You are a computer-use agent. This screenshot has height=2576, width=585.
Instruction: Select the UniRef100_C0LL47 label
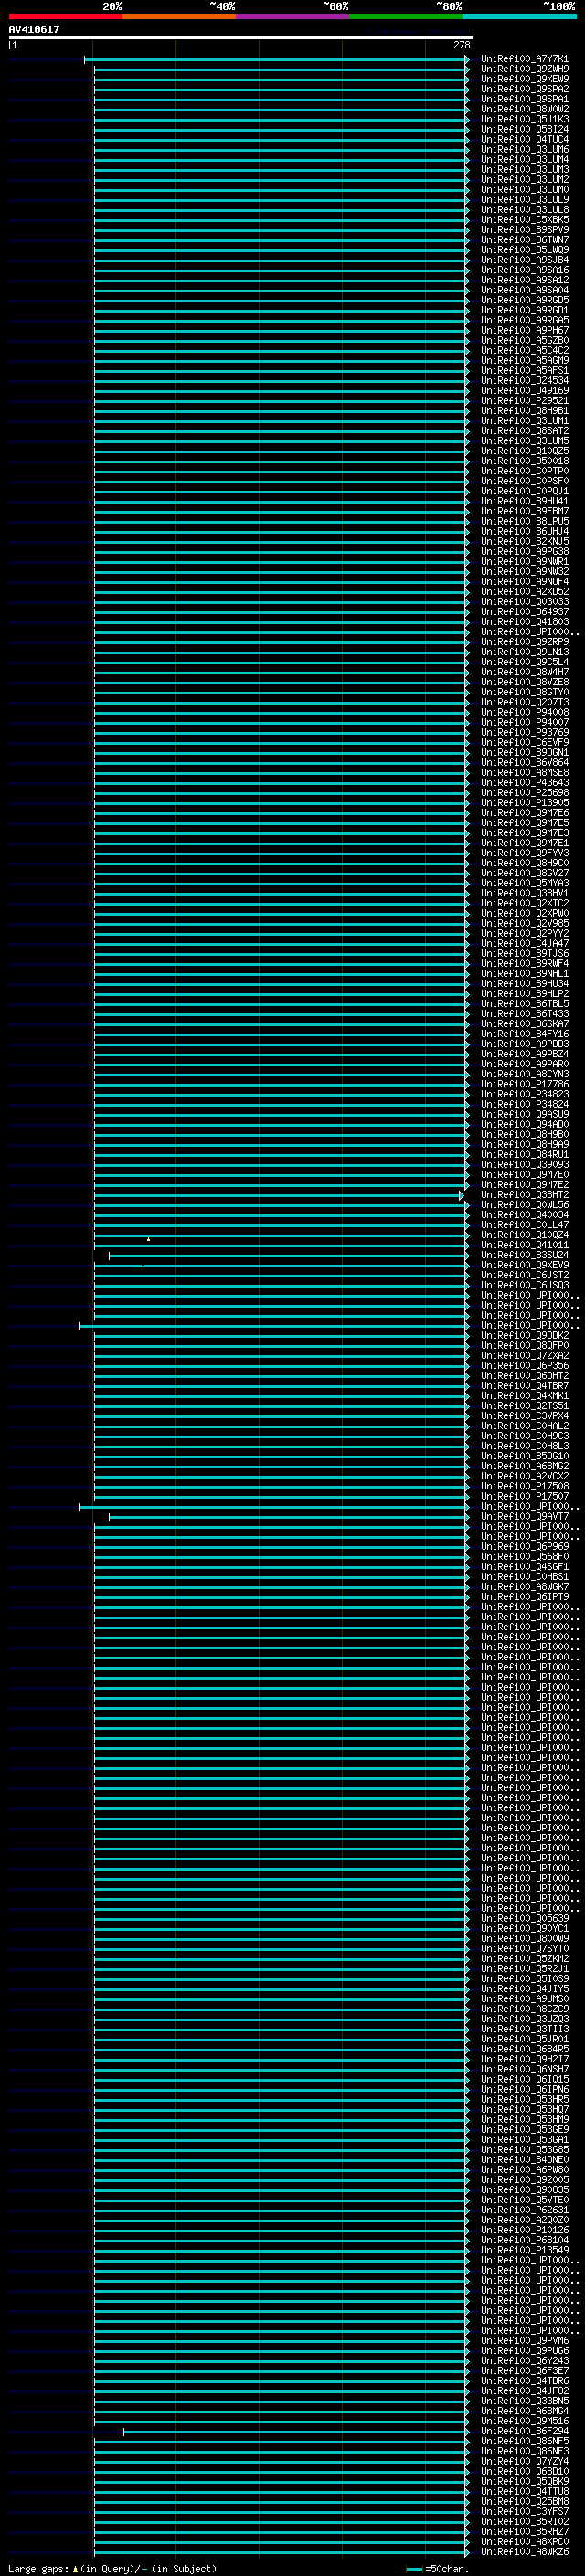click(x=524, y=1225)
